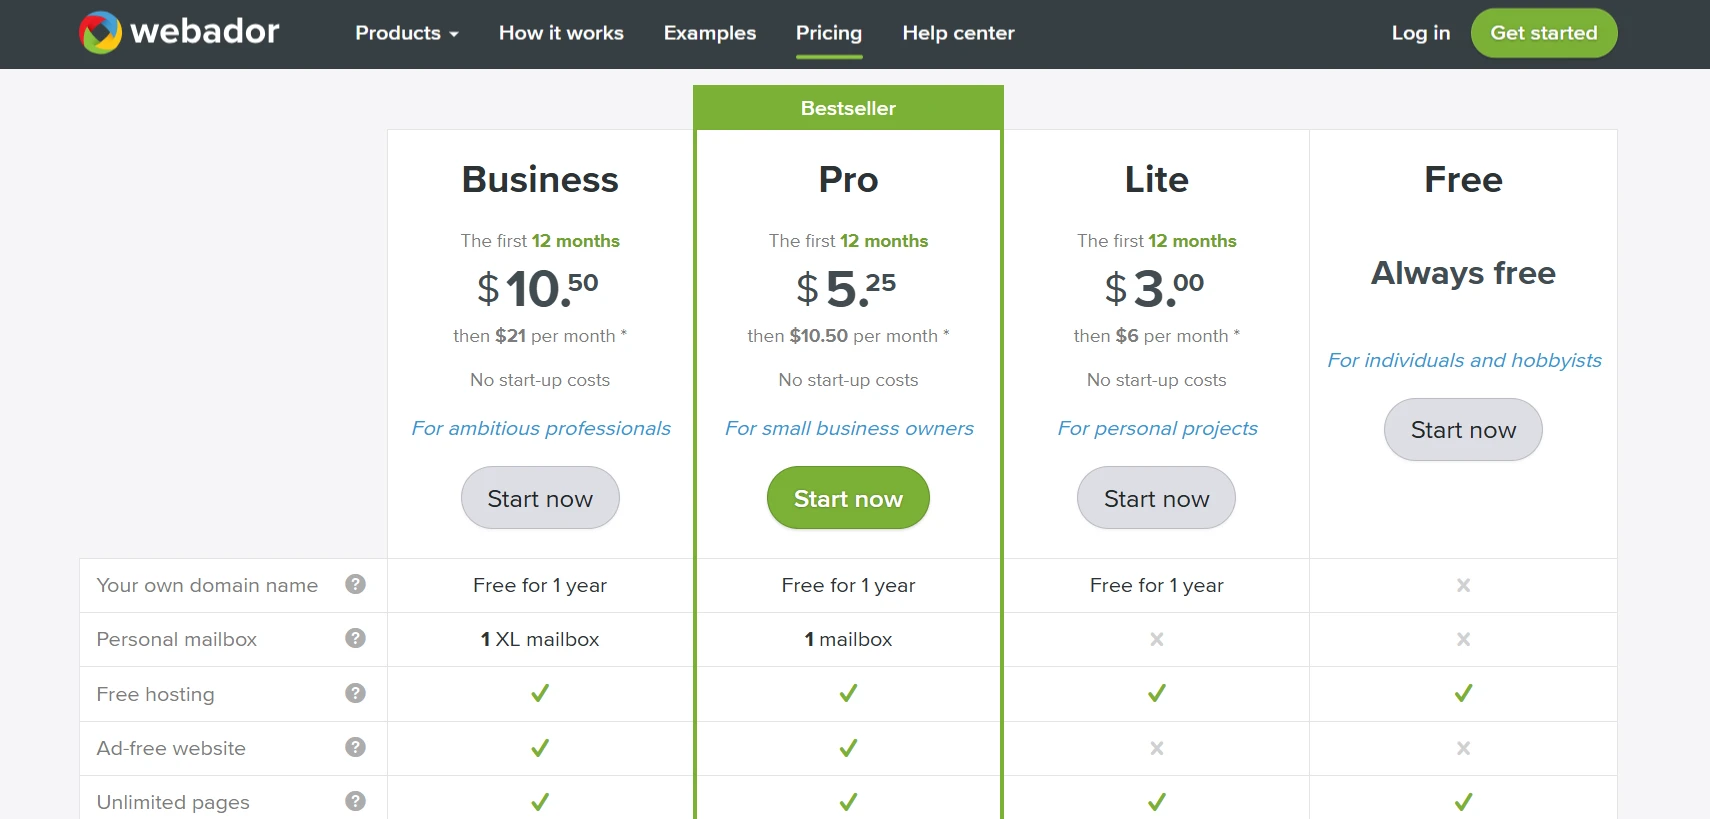Open the Help center
Viewport: 1710px width, 819px height.
coord(958,33)
